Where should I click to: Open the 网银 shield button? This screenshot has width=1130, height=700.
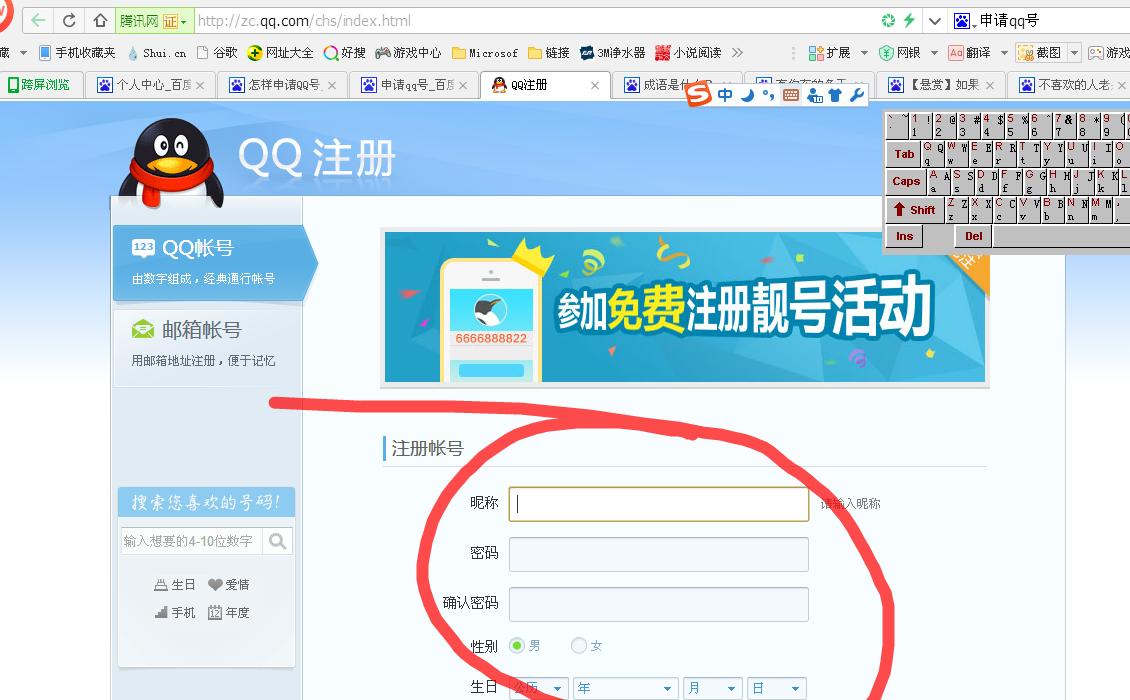point(899,53)
